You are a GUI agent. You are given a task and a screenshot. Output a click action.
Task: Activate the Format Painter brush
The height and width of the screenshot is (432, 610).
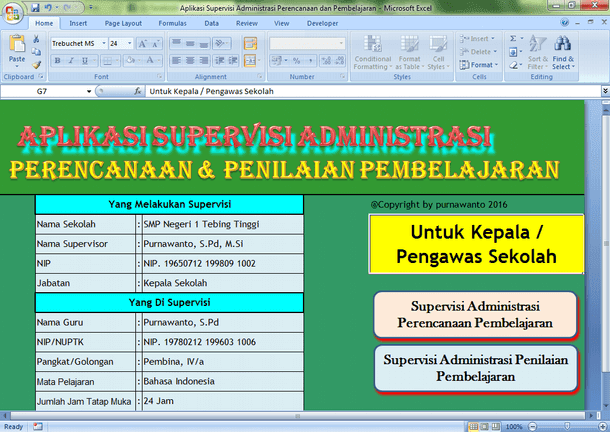[36, 64]
